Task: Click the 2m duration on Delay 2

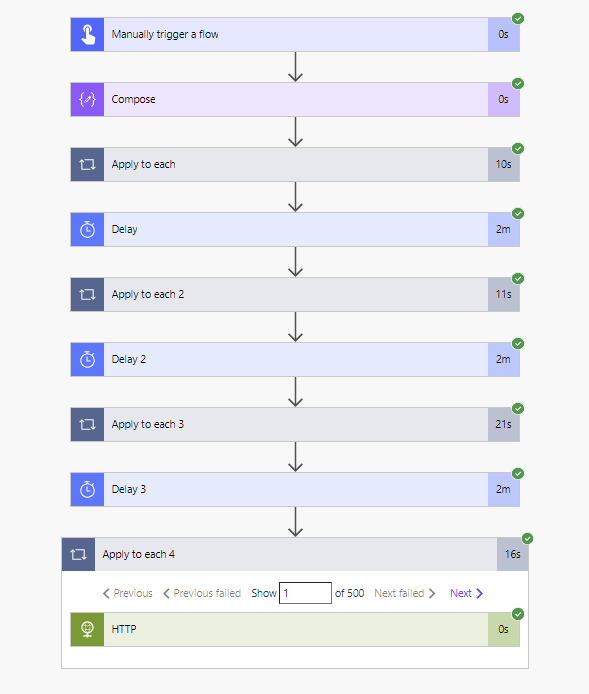Action: [x=503, y=359]
